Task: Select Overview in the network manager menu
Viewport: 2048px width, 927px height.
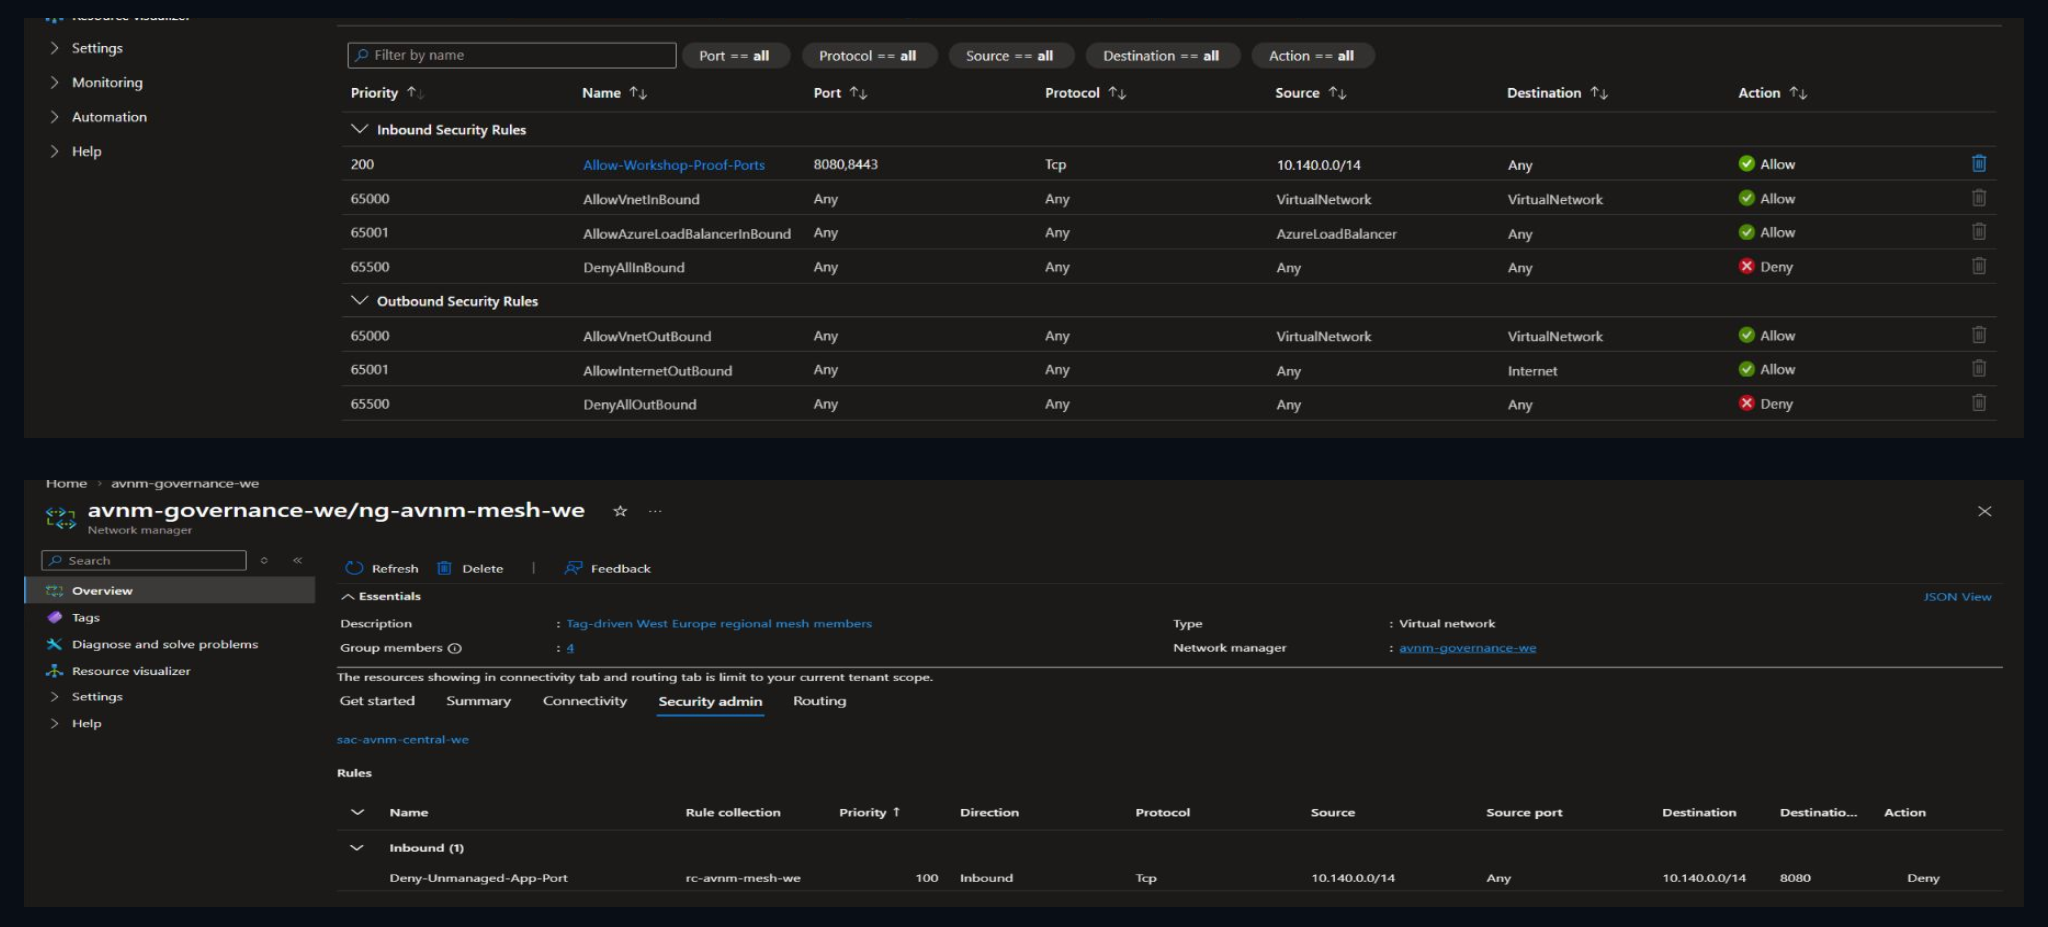Action: [x=170, y=591]
